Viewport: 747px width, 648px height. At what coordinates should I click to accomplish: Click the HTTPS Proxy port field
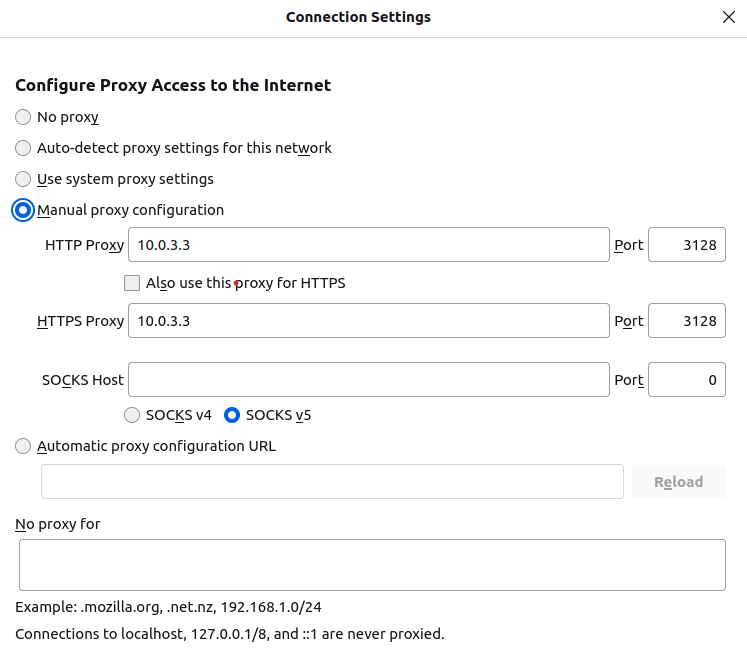686,321
